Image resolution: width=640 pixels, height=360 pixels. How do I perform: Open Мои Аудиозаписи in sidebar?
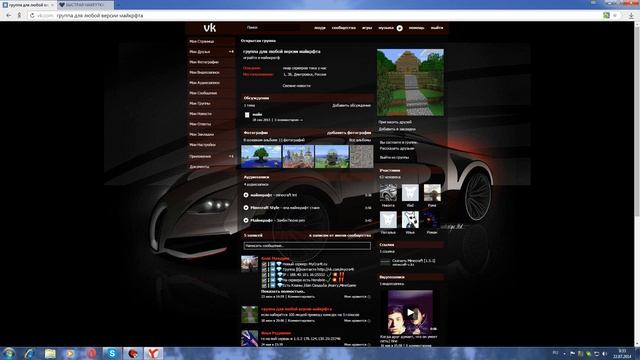click(204, 83)
